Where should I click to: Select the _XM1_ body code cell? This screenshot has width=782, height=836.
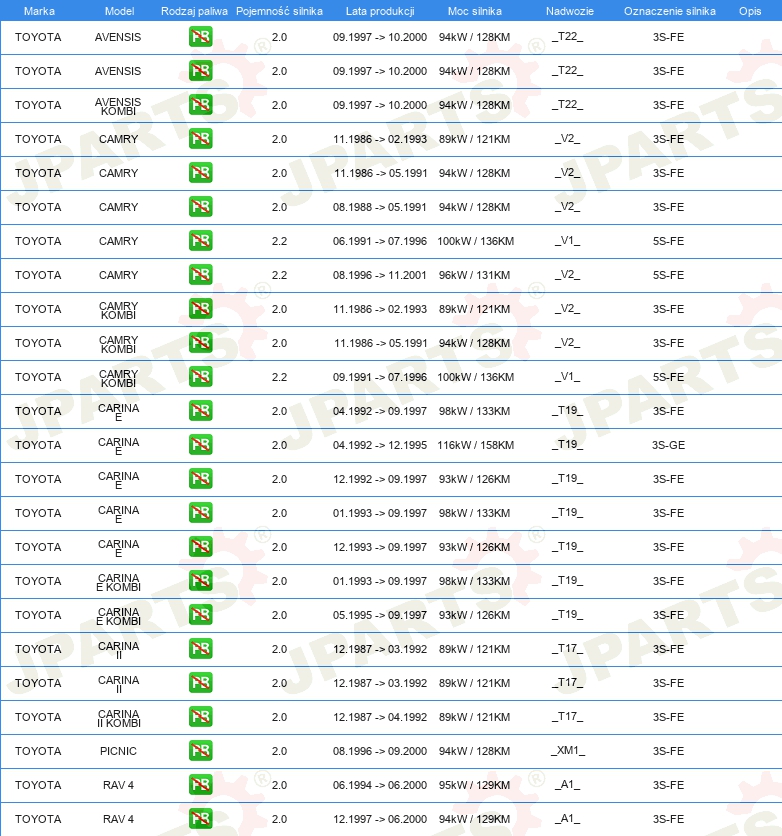(568, 751)
